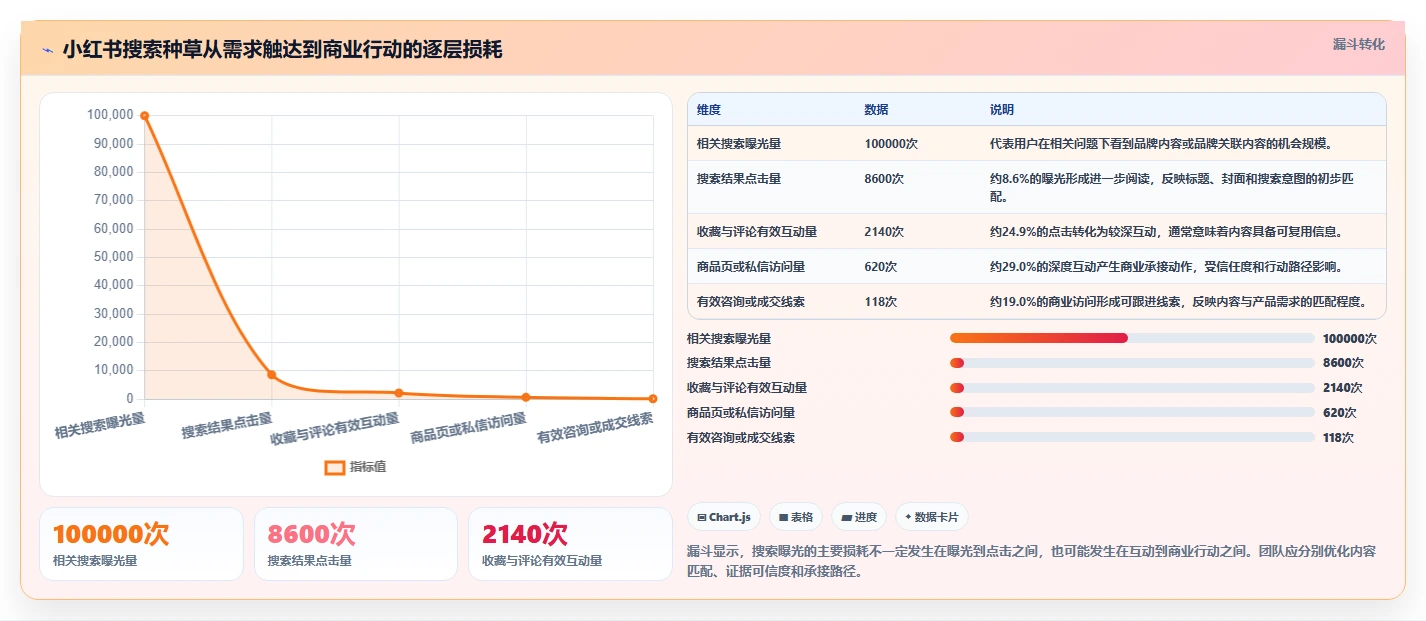Click the 搜索结果点击量 progress bar

pos(1132,363)
